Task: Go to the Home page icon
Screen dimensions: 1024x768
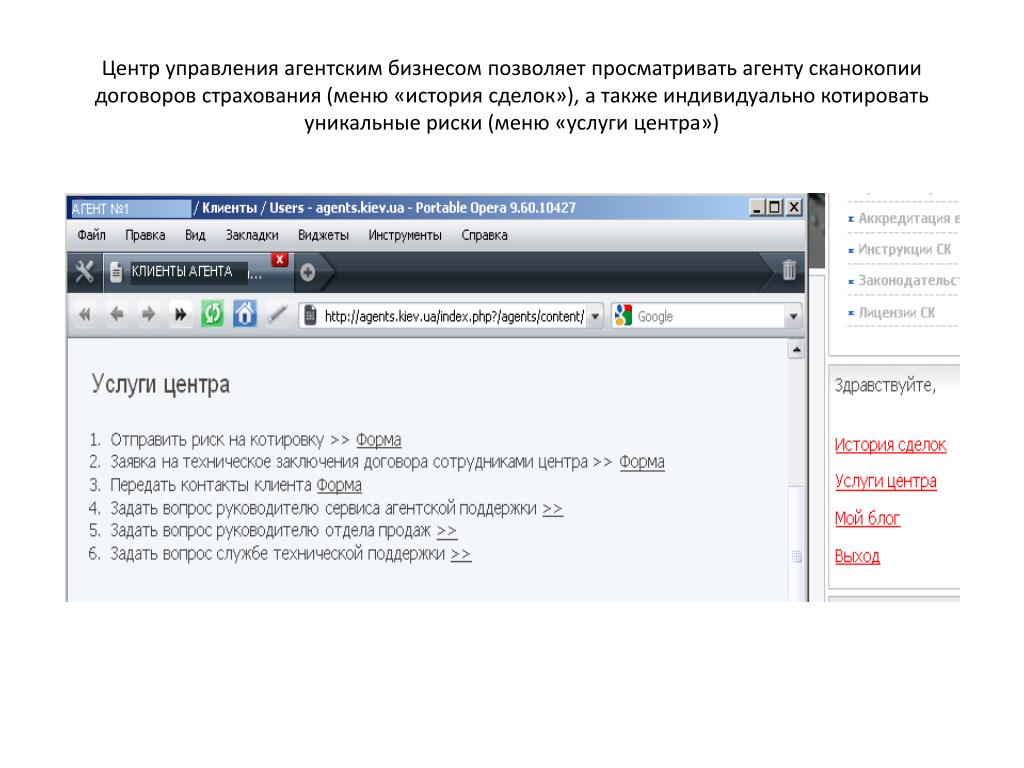Action: pyautogui.click(x=245, y=314)
